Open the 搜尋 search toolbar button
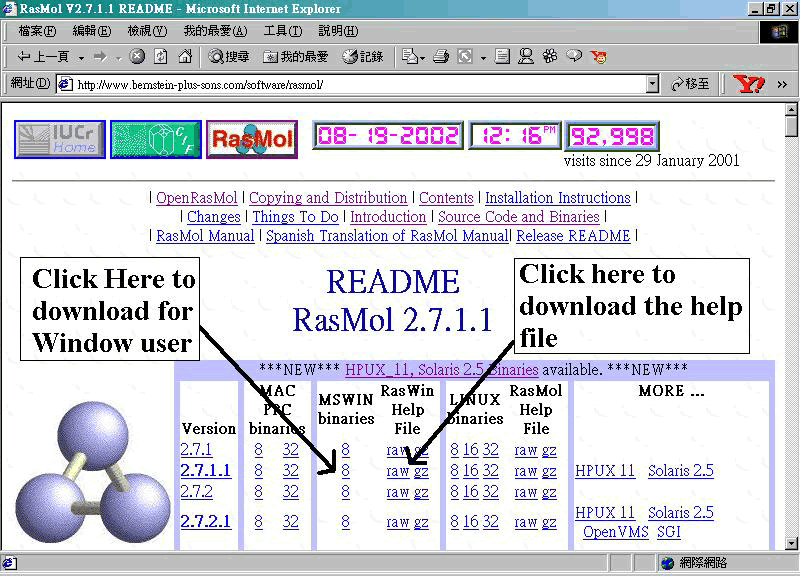The image size is (800, 576). tap(229, 57)
